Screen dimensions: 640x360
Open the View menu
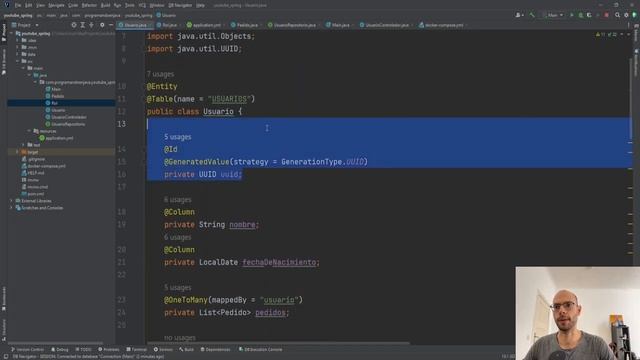click(40, 5)
